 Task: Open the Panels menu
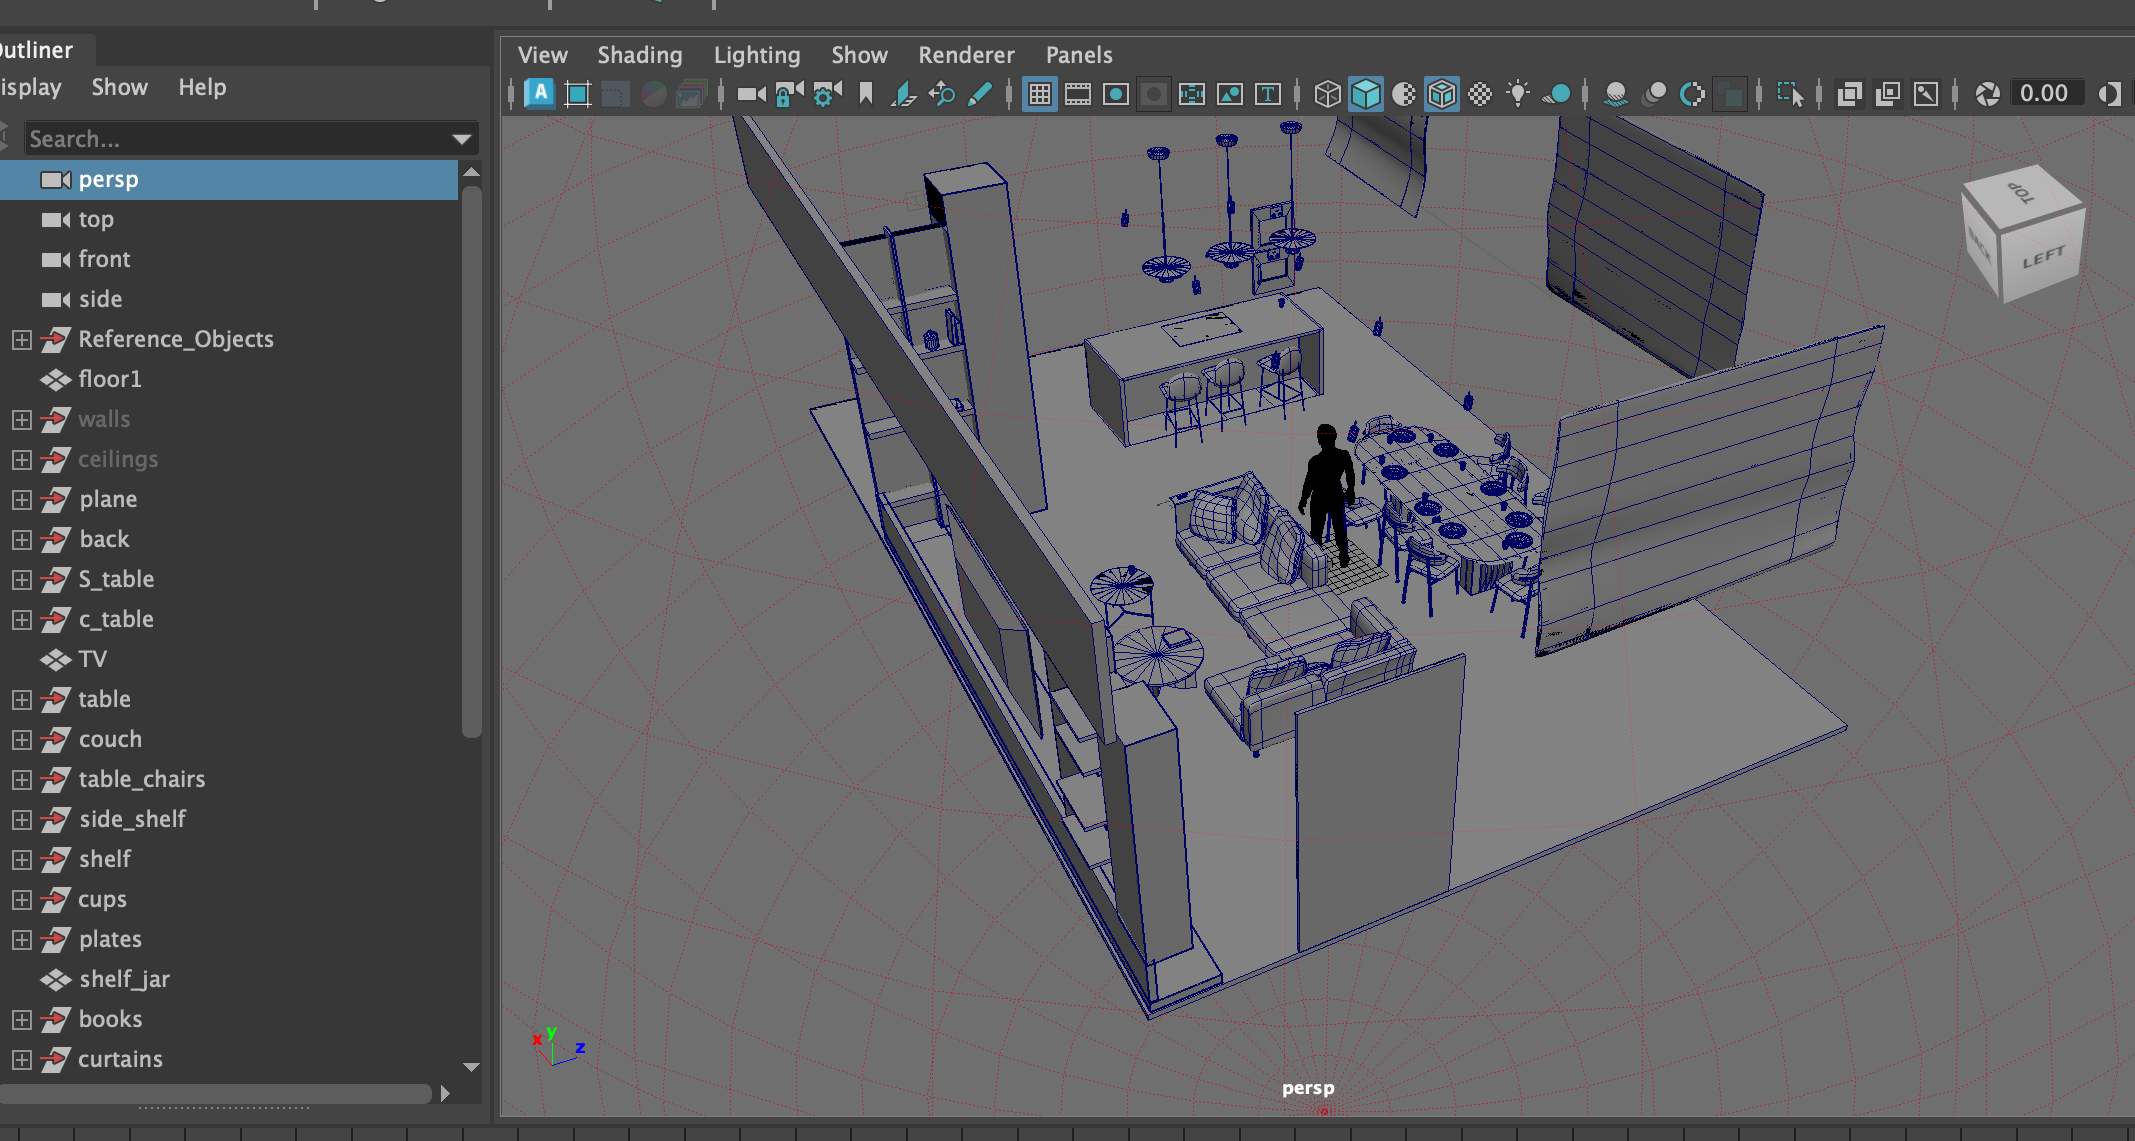click(1079, 55)
